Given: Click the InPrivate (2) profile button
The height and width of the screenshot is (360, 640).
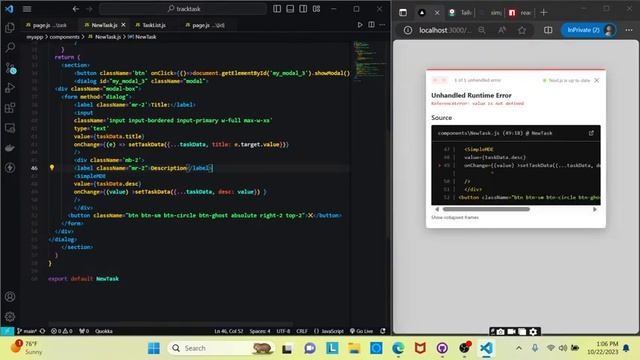Looking at the screenshot, I should click(x=589, y=30).
